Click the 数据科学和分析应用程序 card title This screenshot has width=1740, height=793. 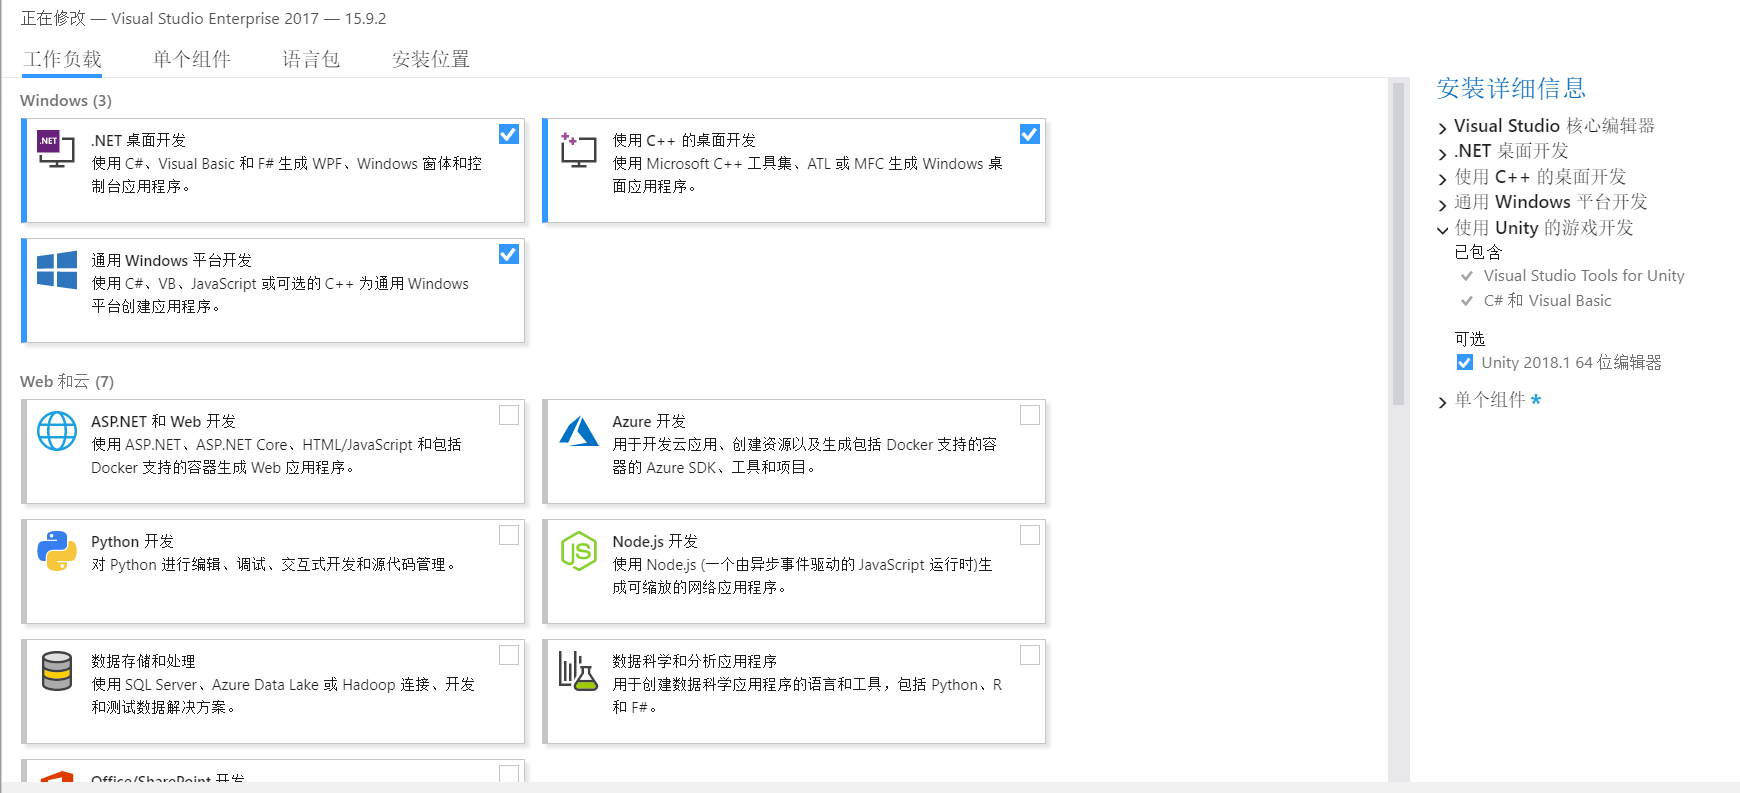pyautogui.click(x=694, y=661)
